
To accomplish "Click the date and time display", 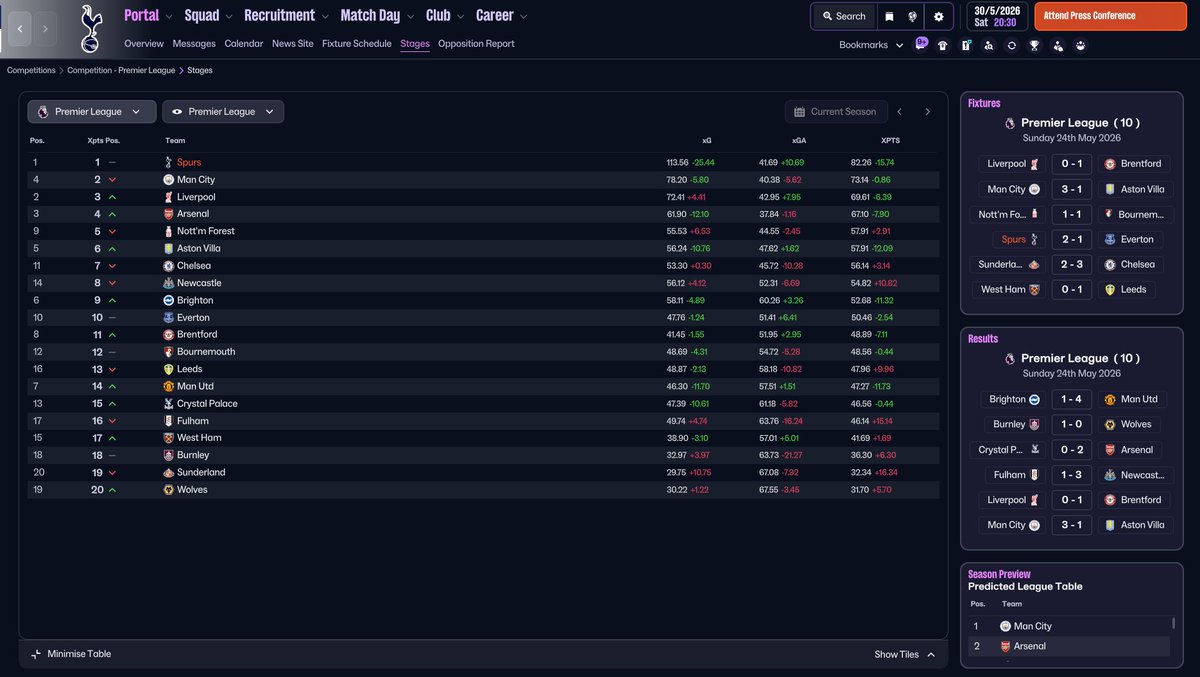I will click(x=996, y=16).
